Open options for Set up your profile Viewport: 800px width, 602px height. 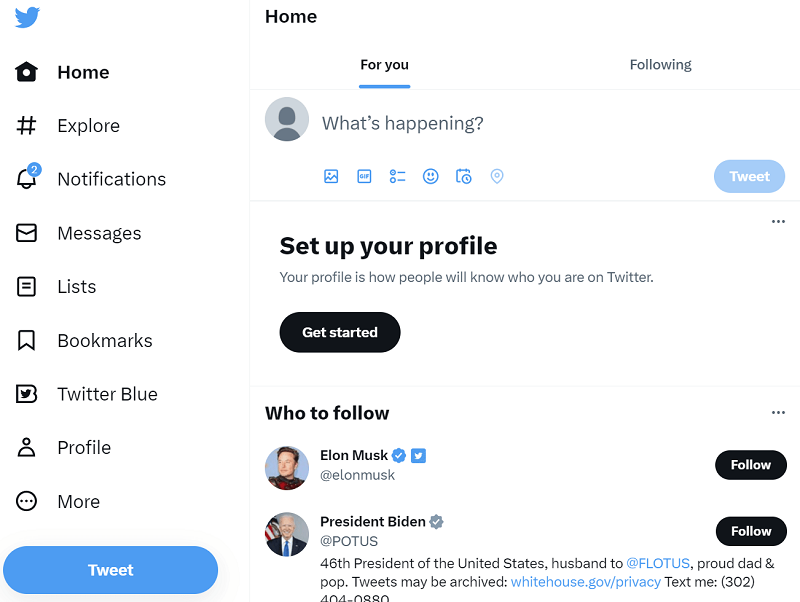pos(778,221)
